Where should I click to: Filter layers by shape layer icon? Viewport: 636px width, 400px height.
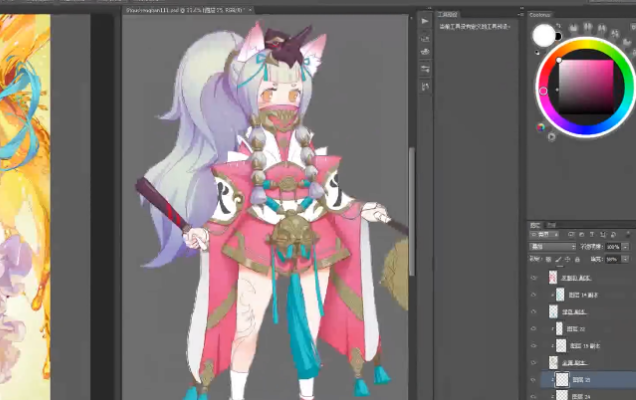(x=603, y=234)
